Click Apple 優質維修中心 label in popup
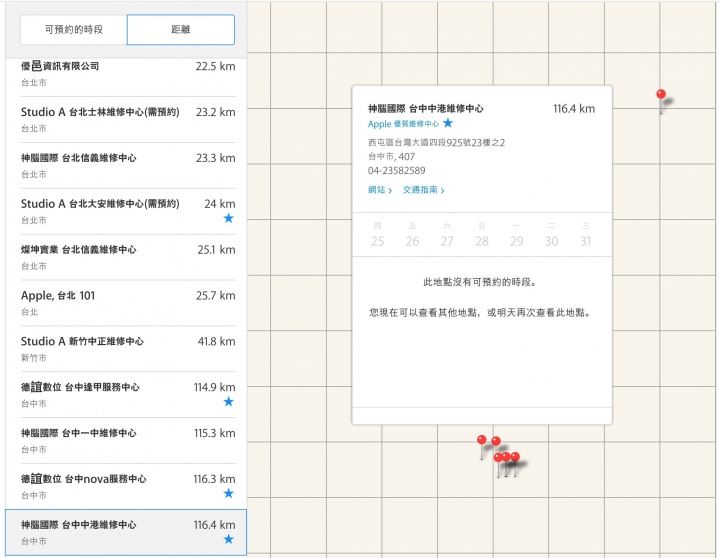720x558 pixels. [403, 124]
